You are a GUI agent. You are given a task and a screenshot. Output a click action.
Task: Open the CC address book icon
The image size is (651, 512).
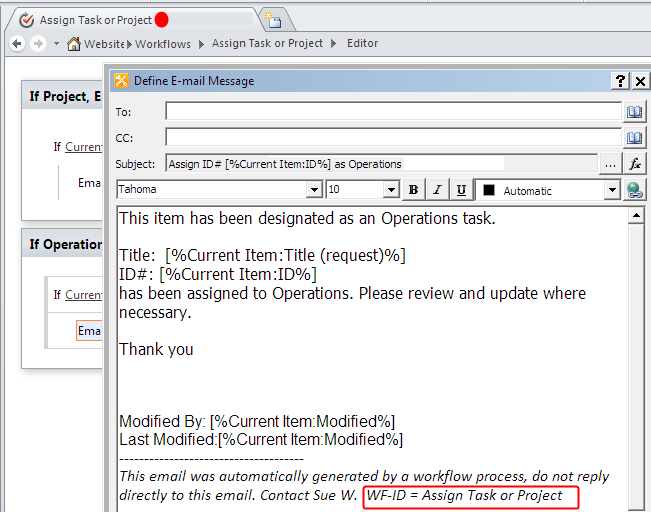[x=634, y=138]
